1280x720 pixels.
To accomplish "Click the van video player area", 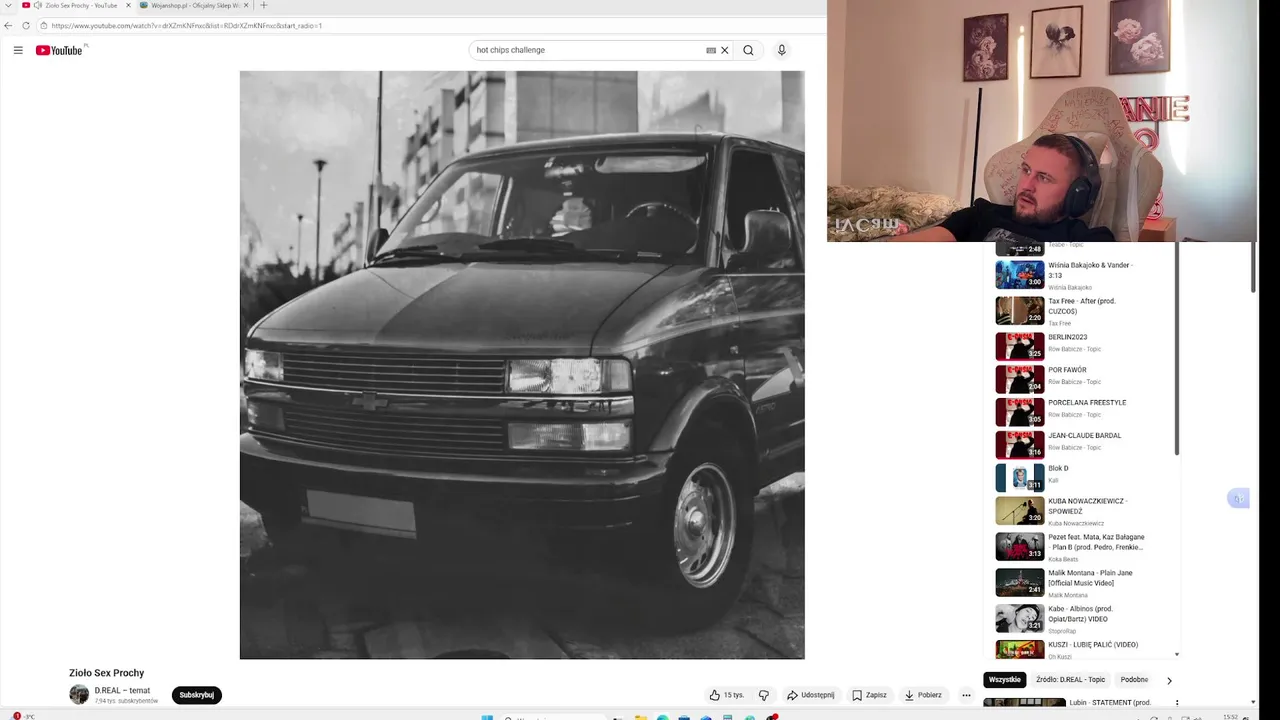I will tap(522, 365).
